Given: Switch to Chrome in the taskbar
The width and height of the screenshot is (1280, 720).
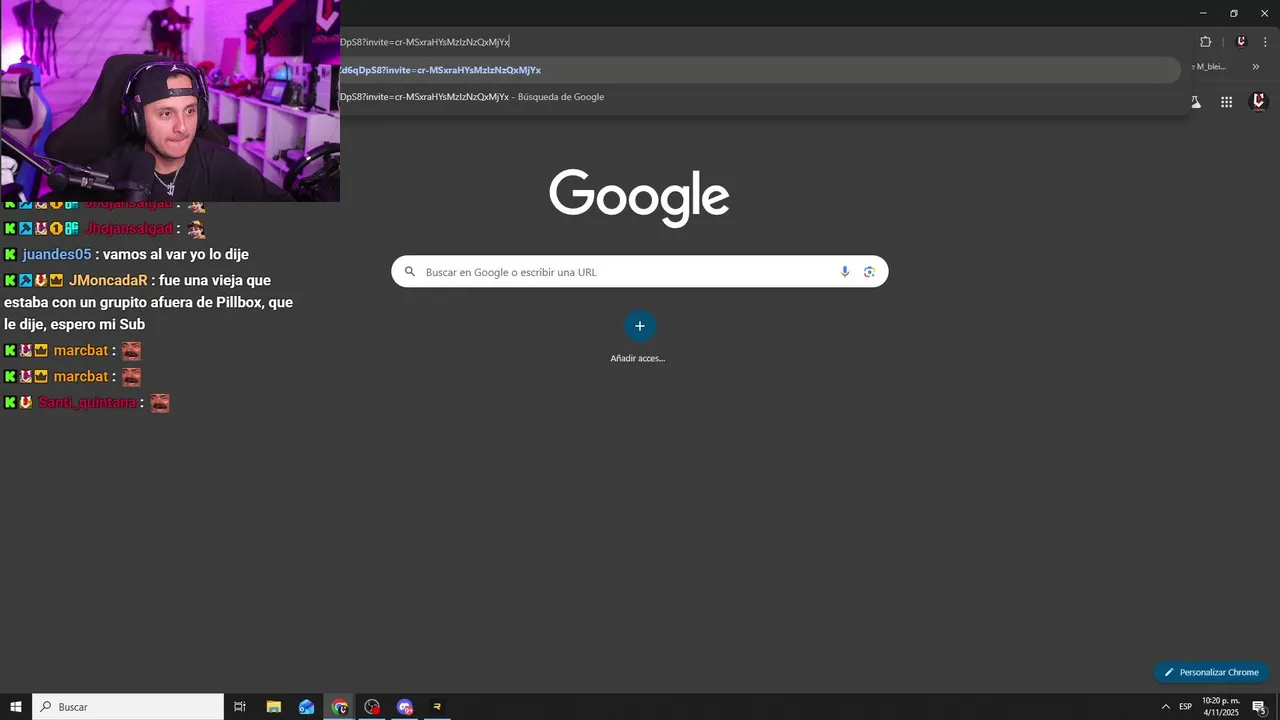Looking at the screenshot, I should pos(340,707).
